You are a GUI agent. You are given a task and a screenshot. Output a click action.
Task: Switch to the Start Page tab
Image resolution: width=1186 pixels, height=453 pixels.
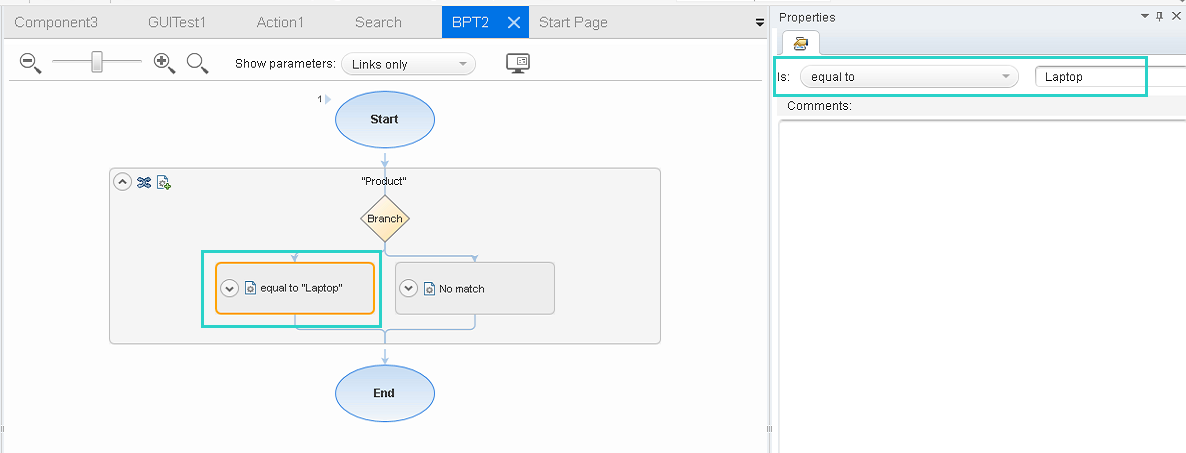coord(573,22)
